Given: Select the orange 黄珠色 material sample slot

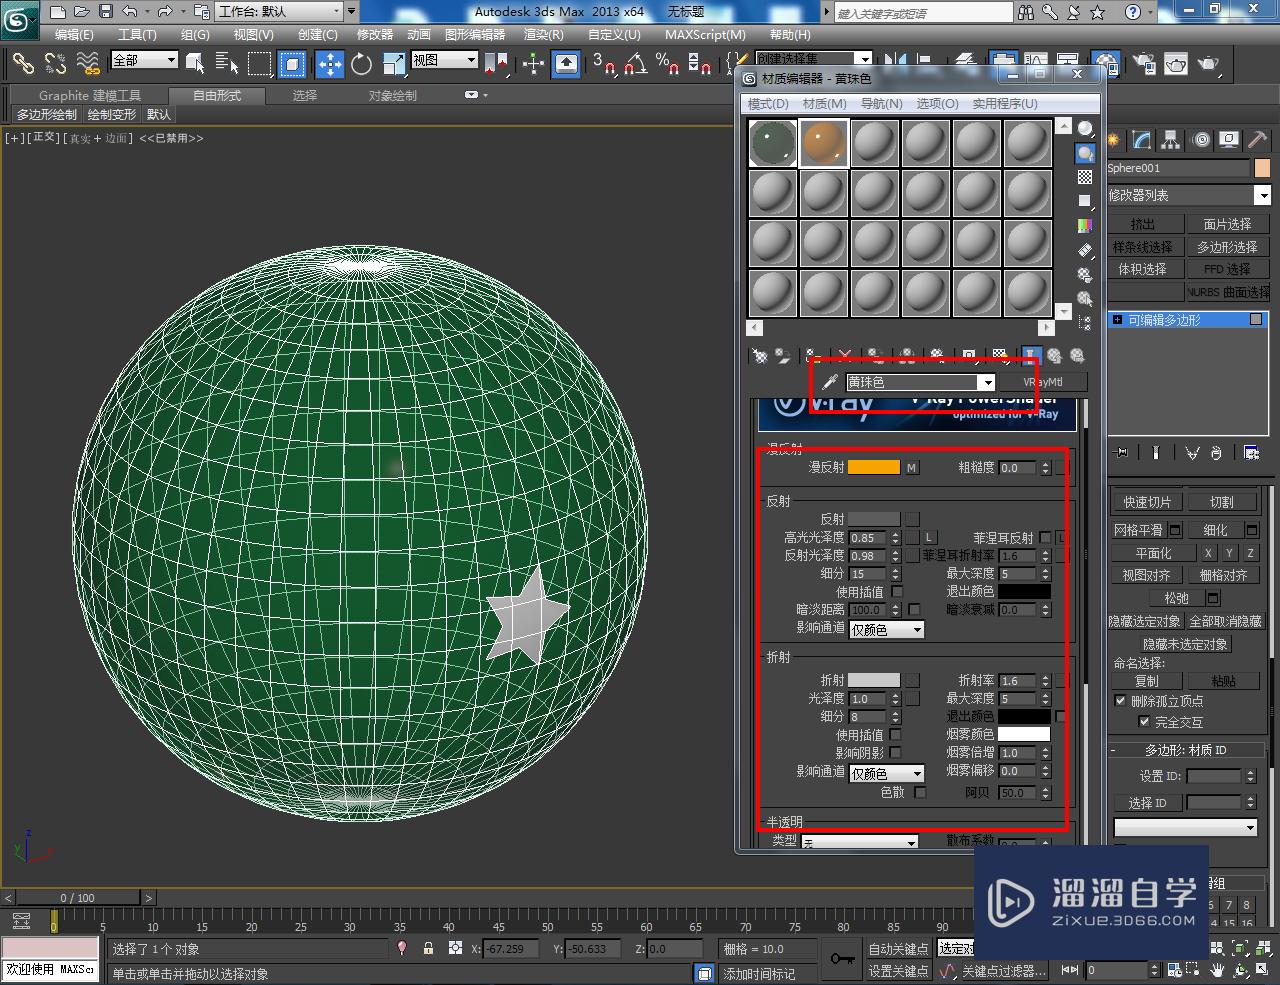Looking at the screenshot, I should pyautogui.click(x=823, y=143).
